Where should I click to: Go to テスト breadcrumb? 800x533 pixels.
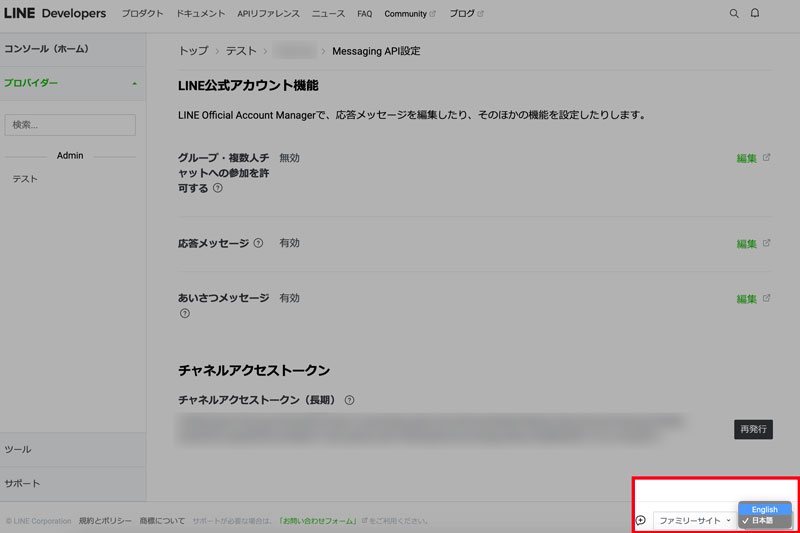point(241,51)
